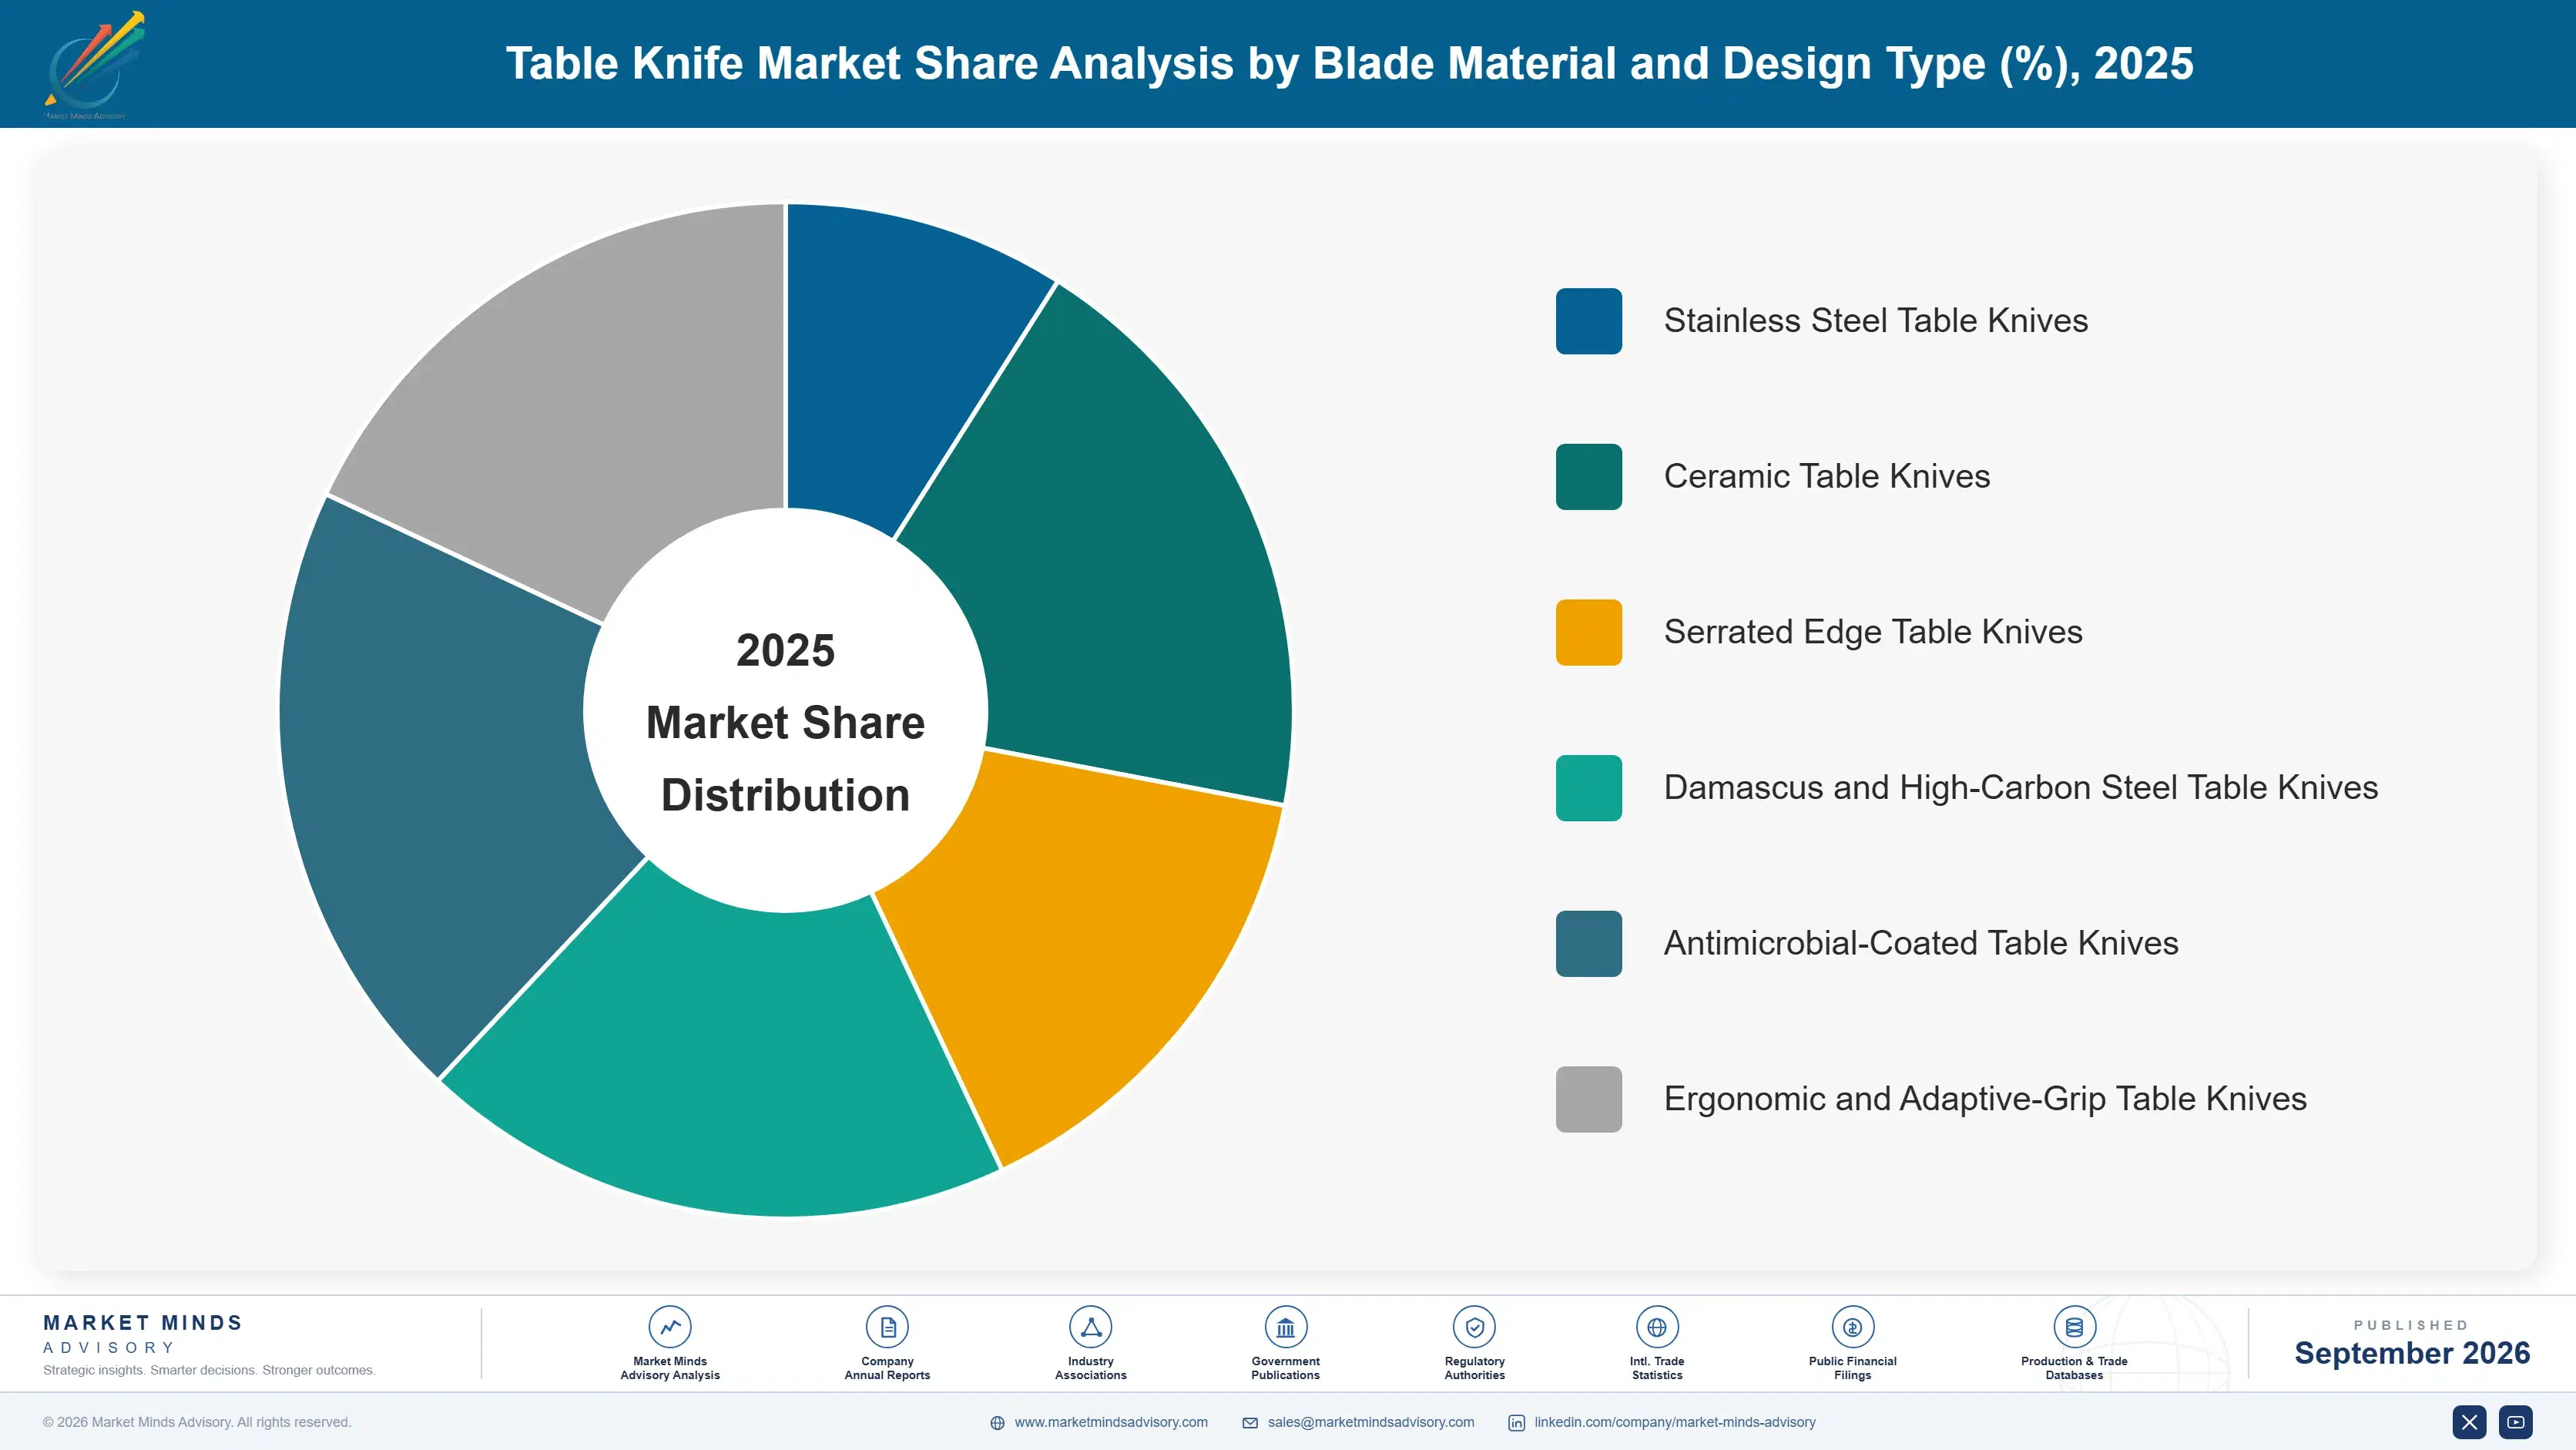
Task: Open the Industry Associations icon
Action: [1090, 1327]
